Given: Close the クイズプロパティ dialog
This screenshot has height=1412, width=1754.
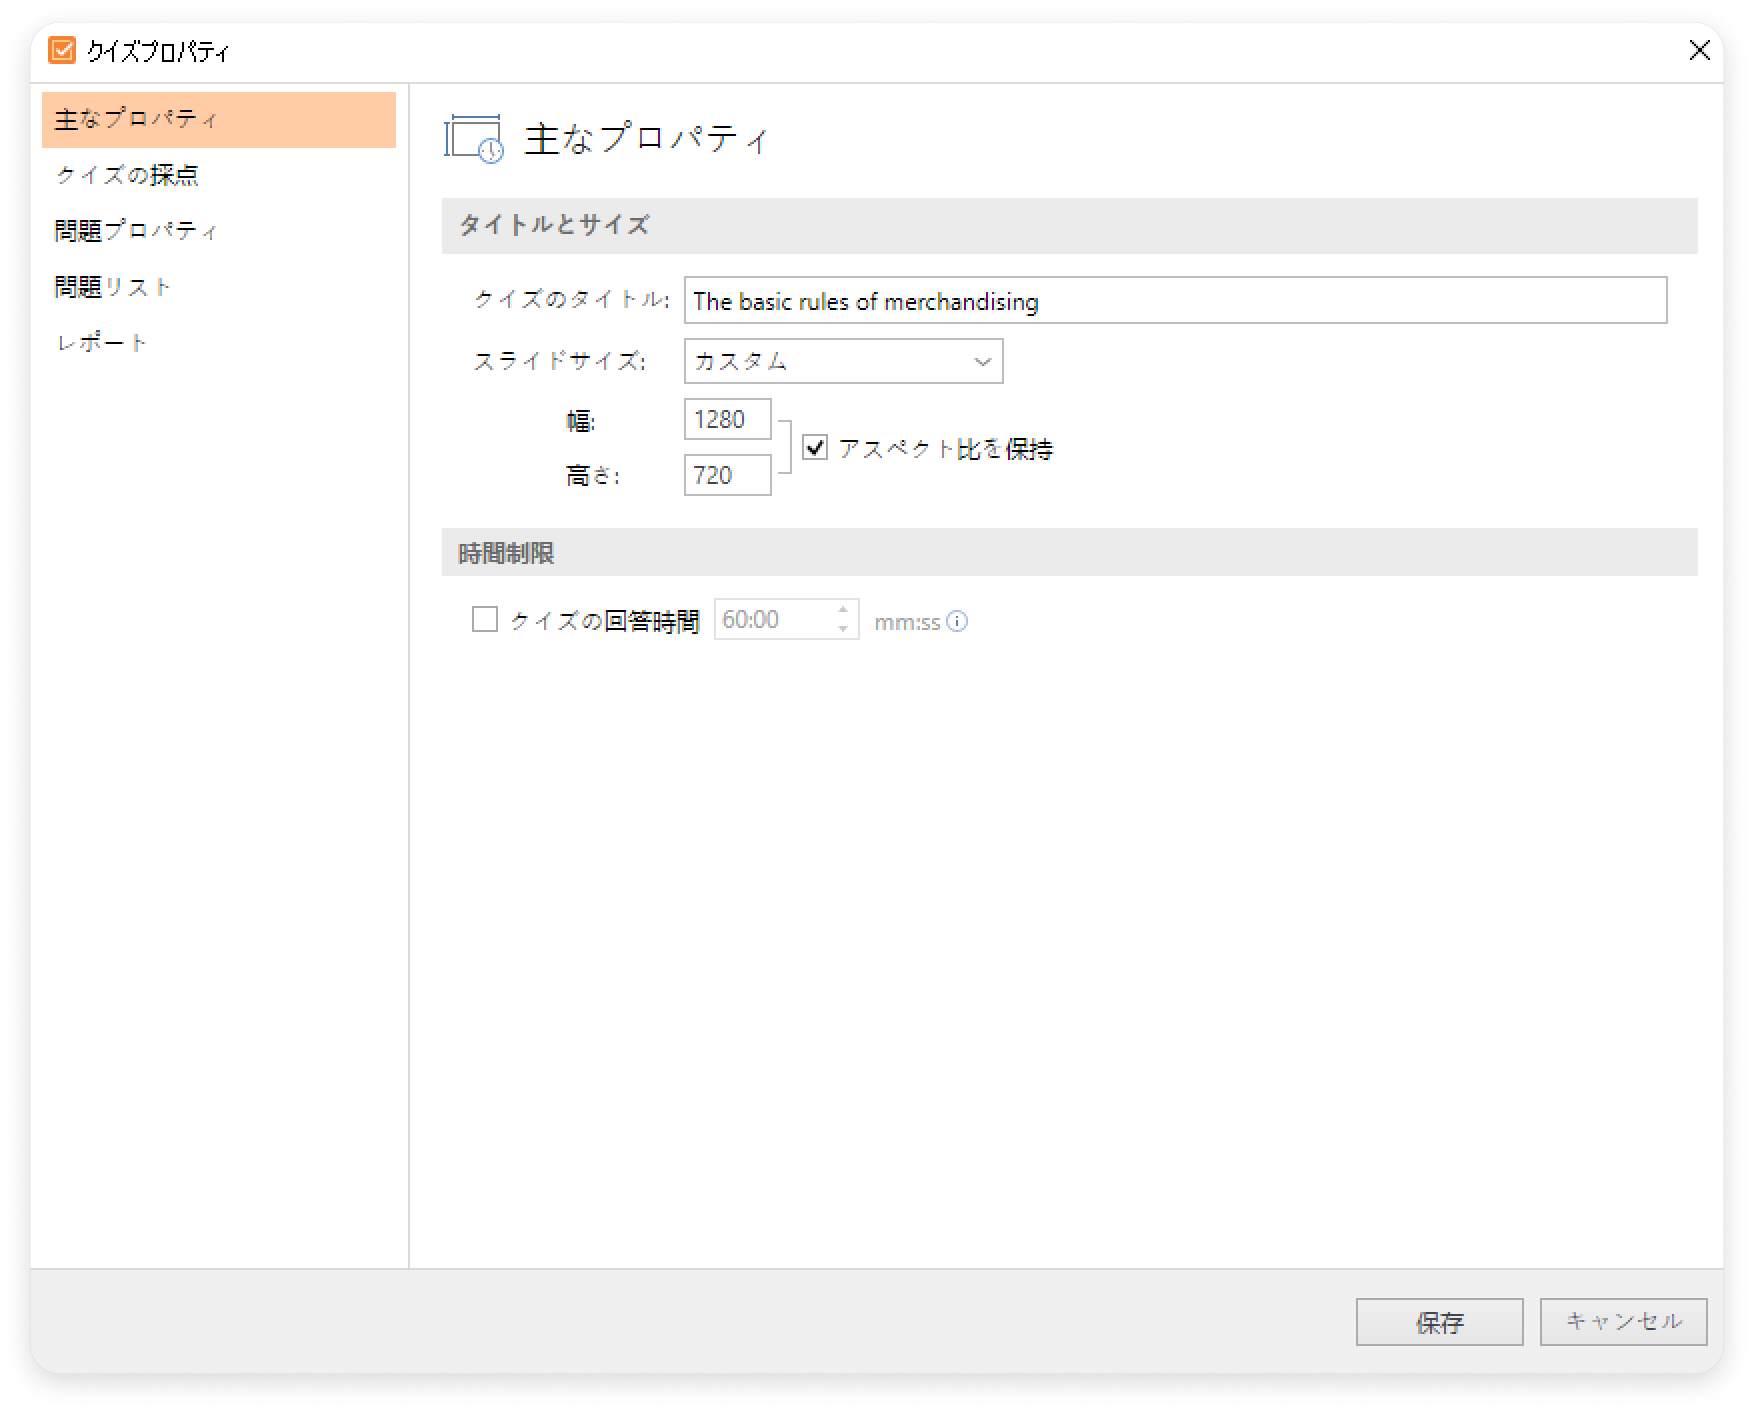Looking at the screenshot, I should (x=1699, y=50).
